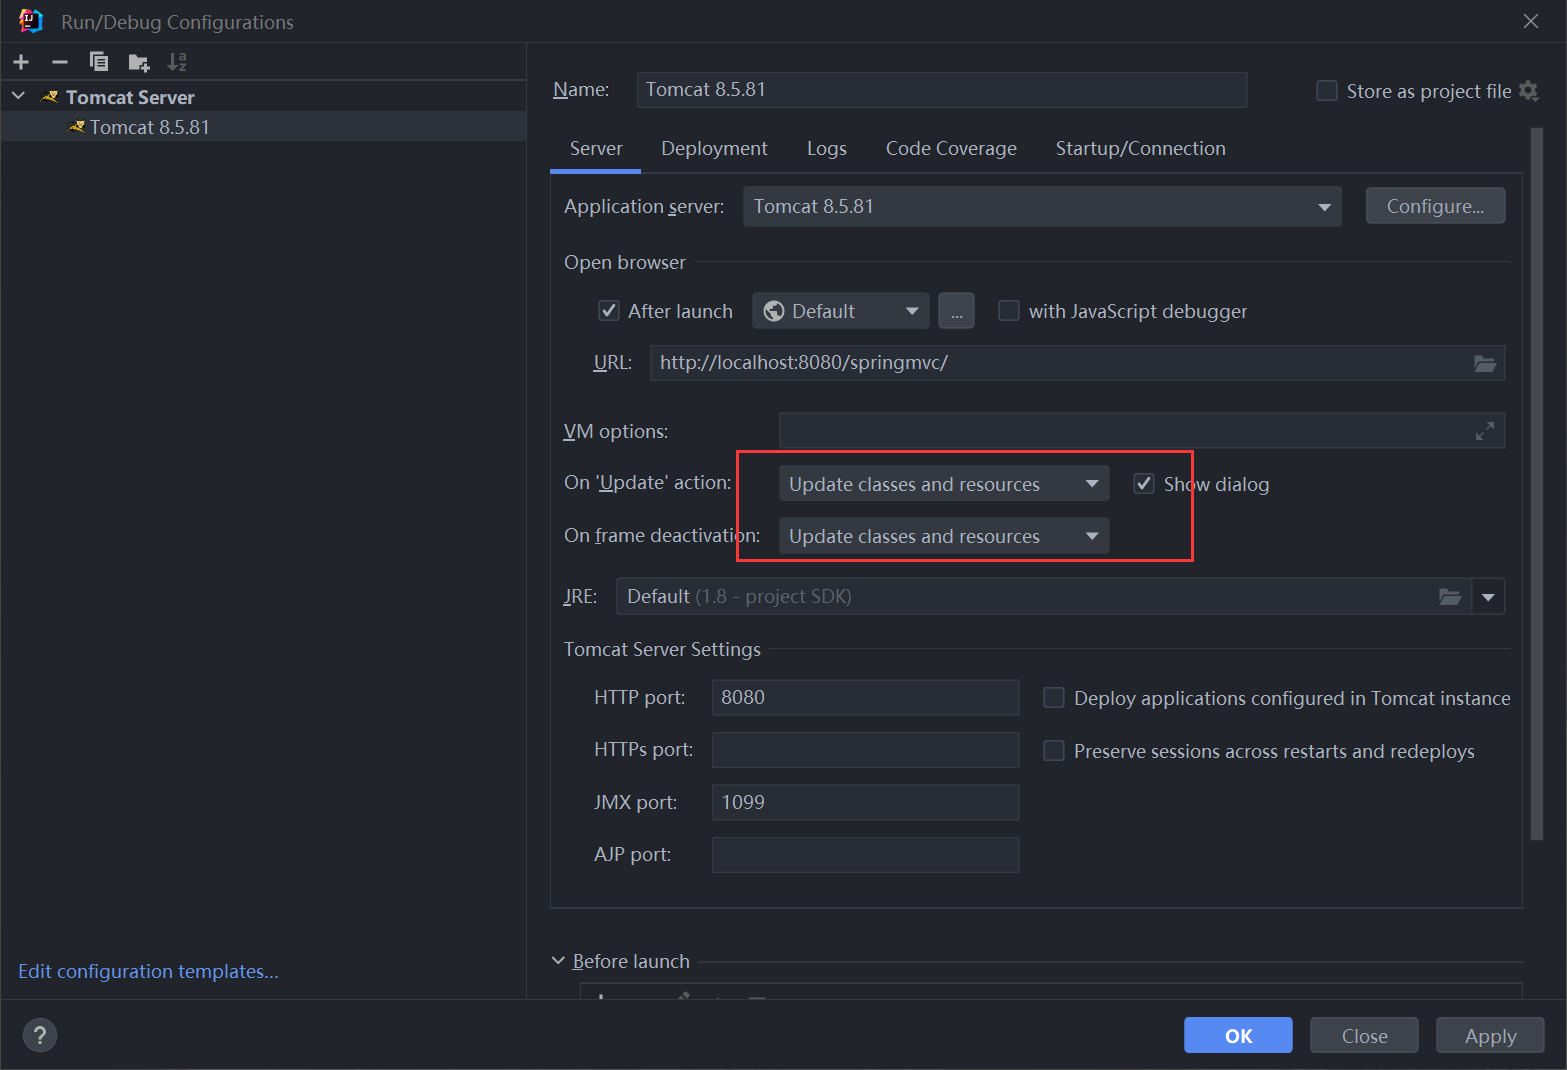Viewport: 1567px width, 1070px height.
Task: Open the Code Coverage tab
Action: 951,149
